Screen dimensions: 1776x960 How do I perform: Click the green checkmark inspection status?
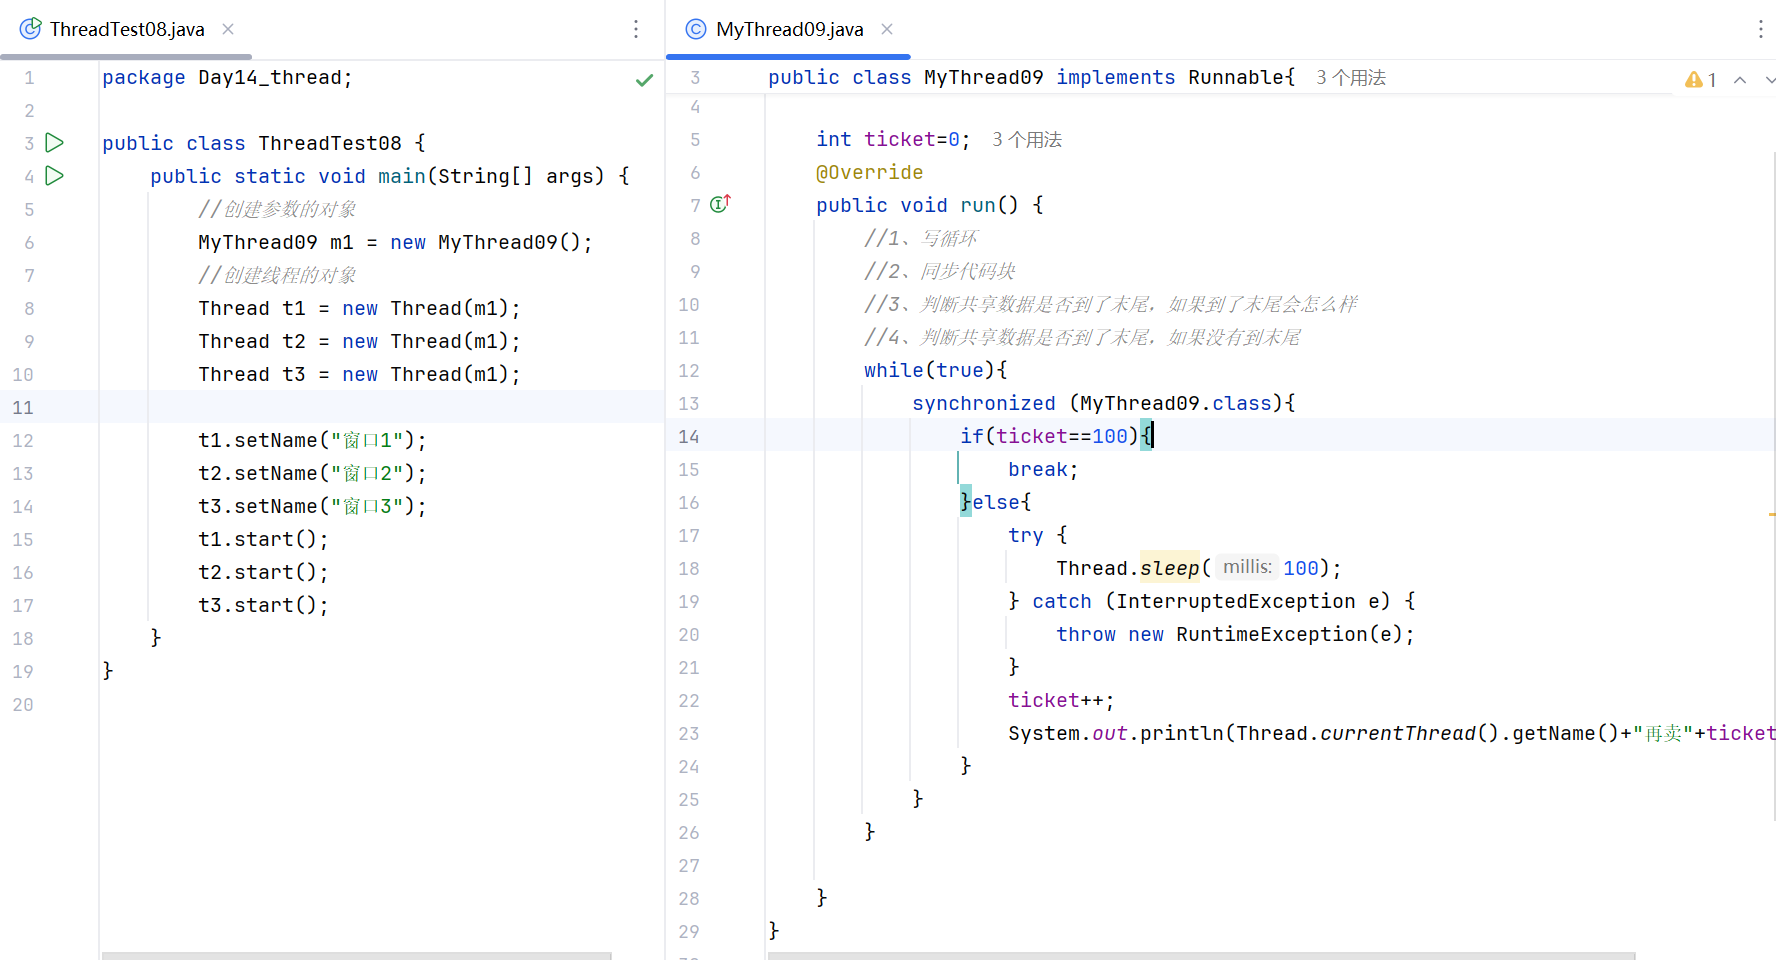tap(645, 80)
